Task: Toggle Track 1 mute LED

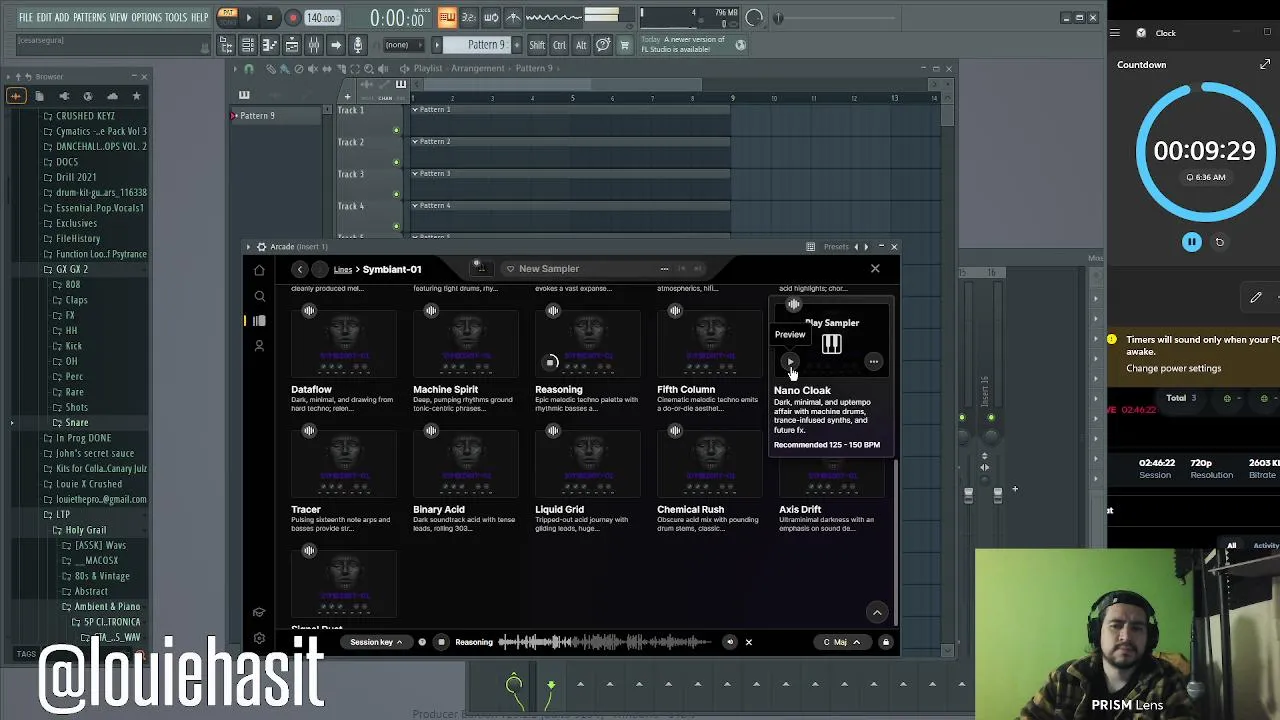Action: point(396,130)
